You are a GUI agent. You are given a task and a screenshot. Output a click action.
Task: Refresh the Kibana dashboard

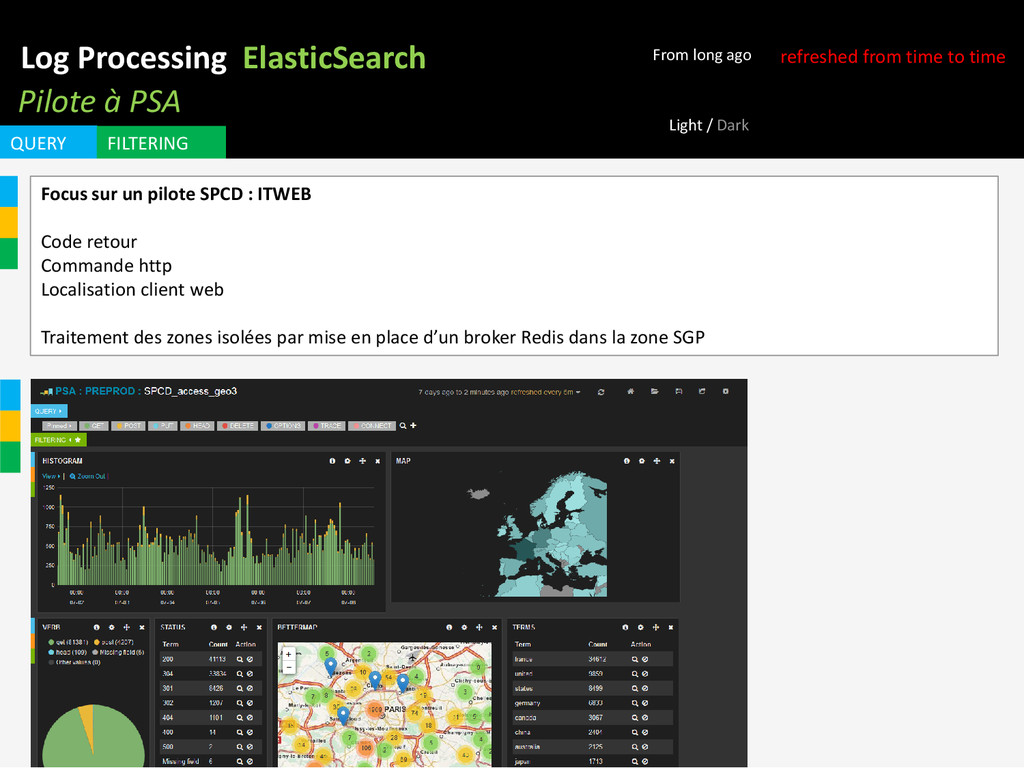(x=600, y=392)
